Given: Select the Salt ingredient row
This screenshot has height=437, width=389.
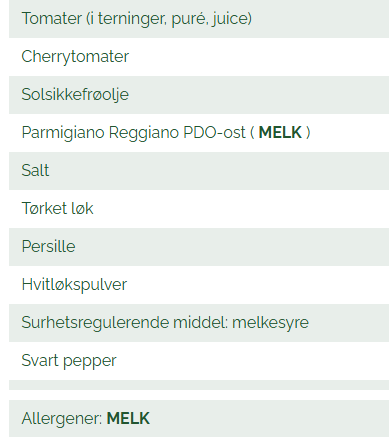Looking at the screenshot, I should 199,171.
